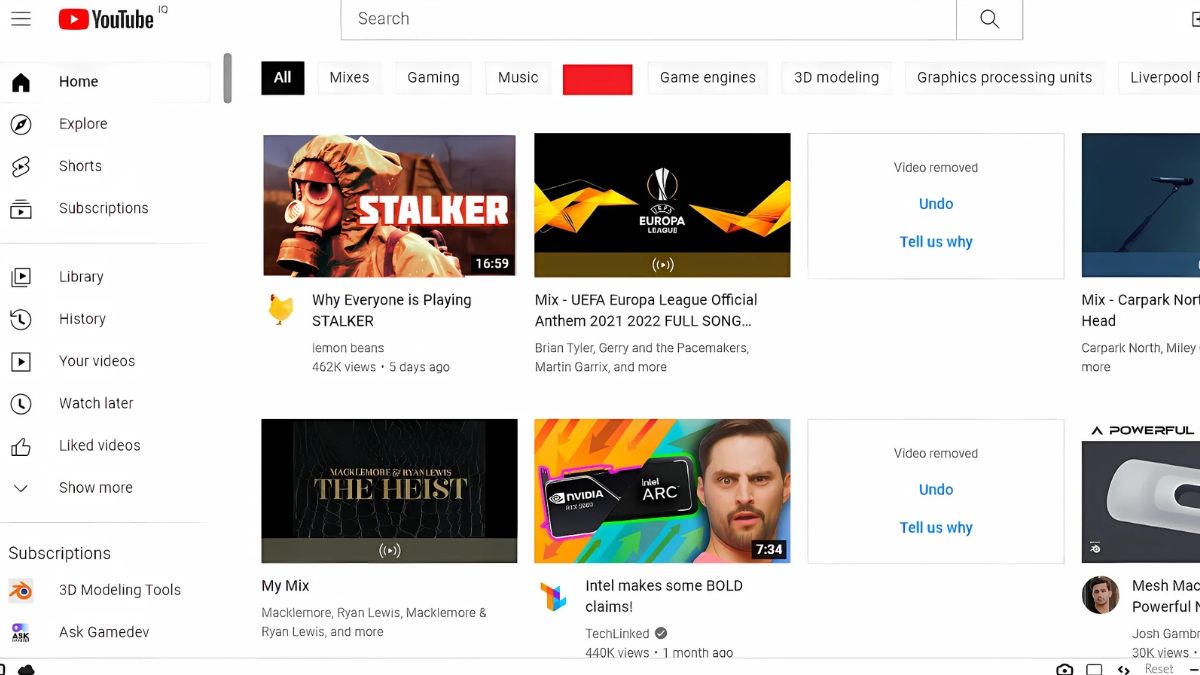Select the Gaming filter chip
This screenshot has width=1200, height=675.
433,78
